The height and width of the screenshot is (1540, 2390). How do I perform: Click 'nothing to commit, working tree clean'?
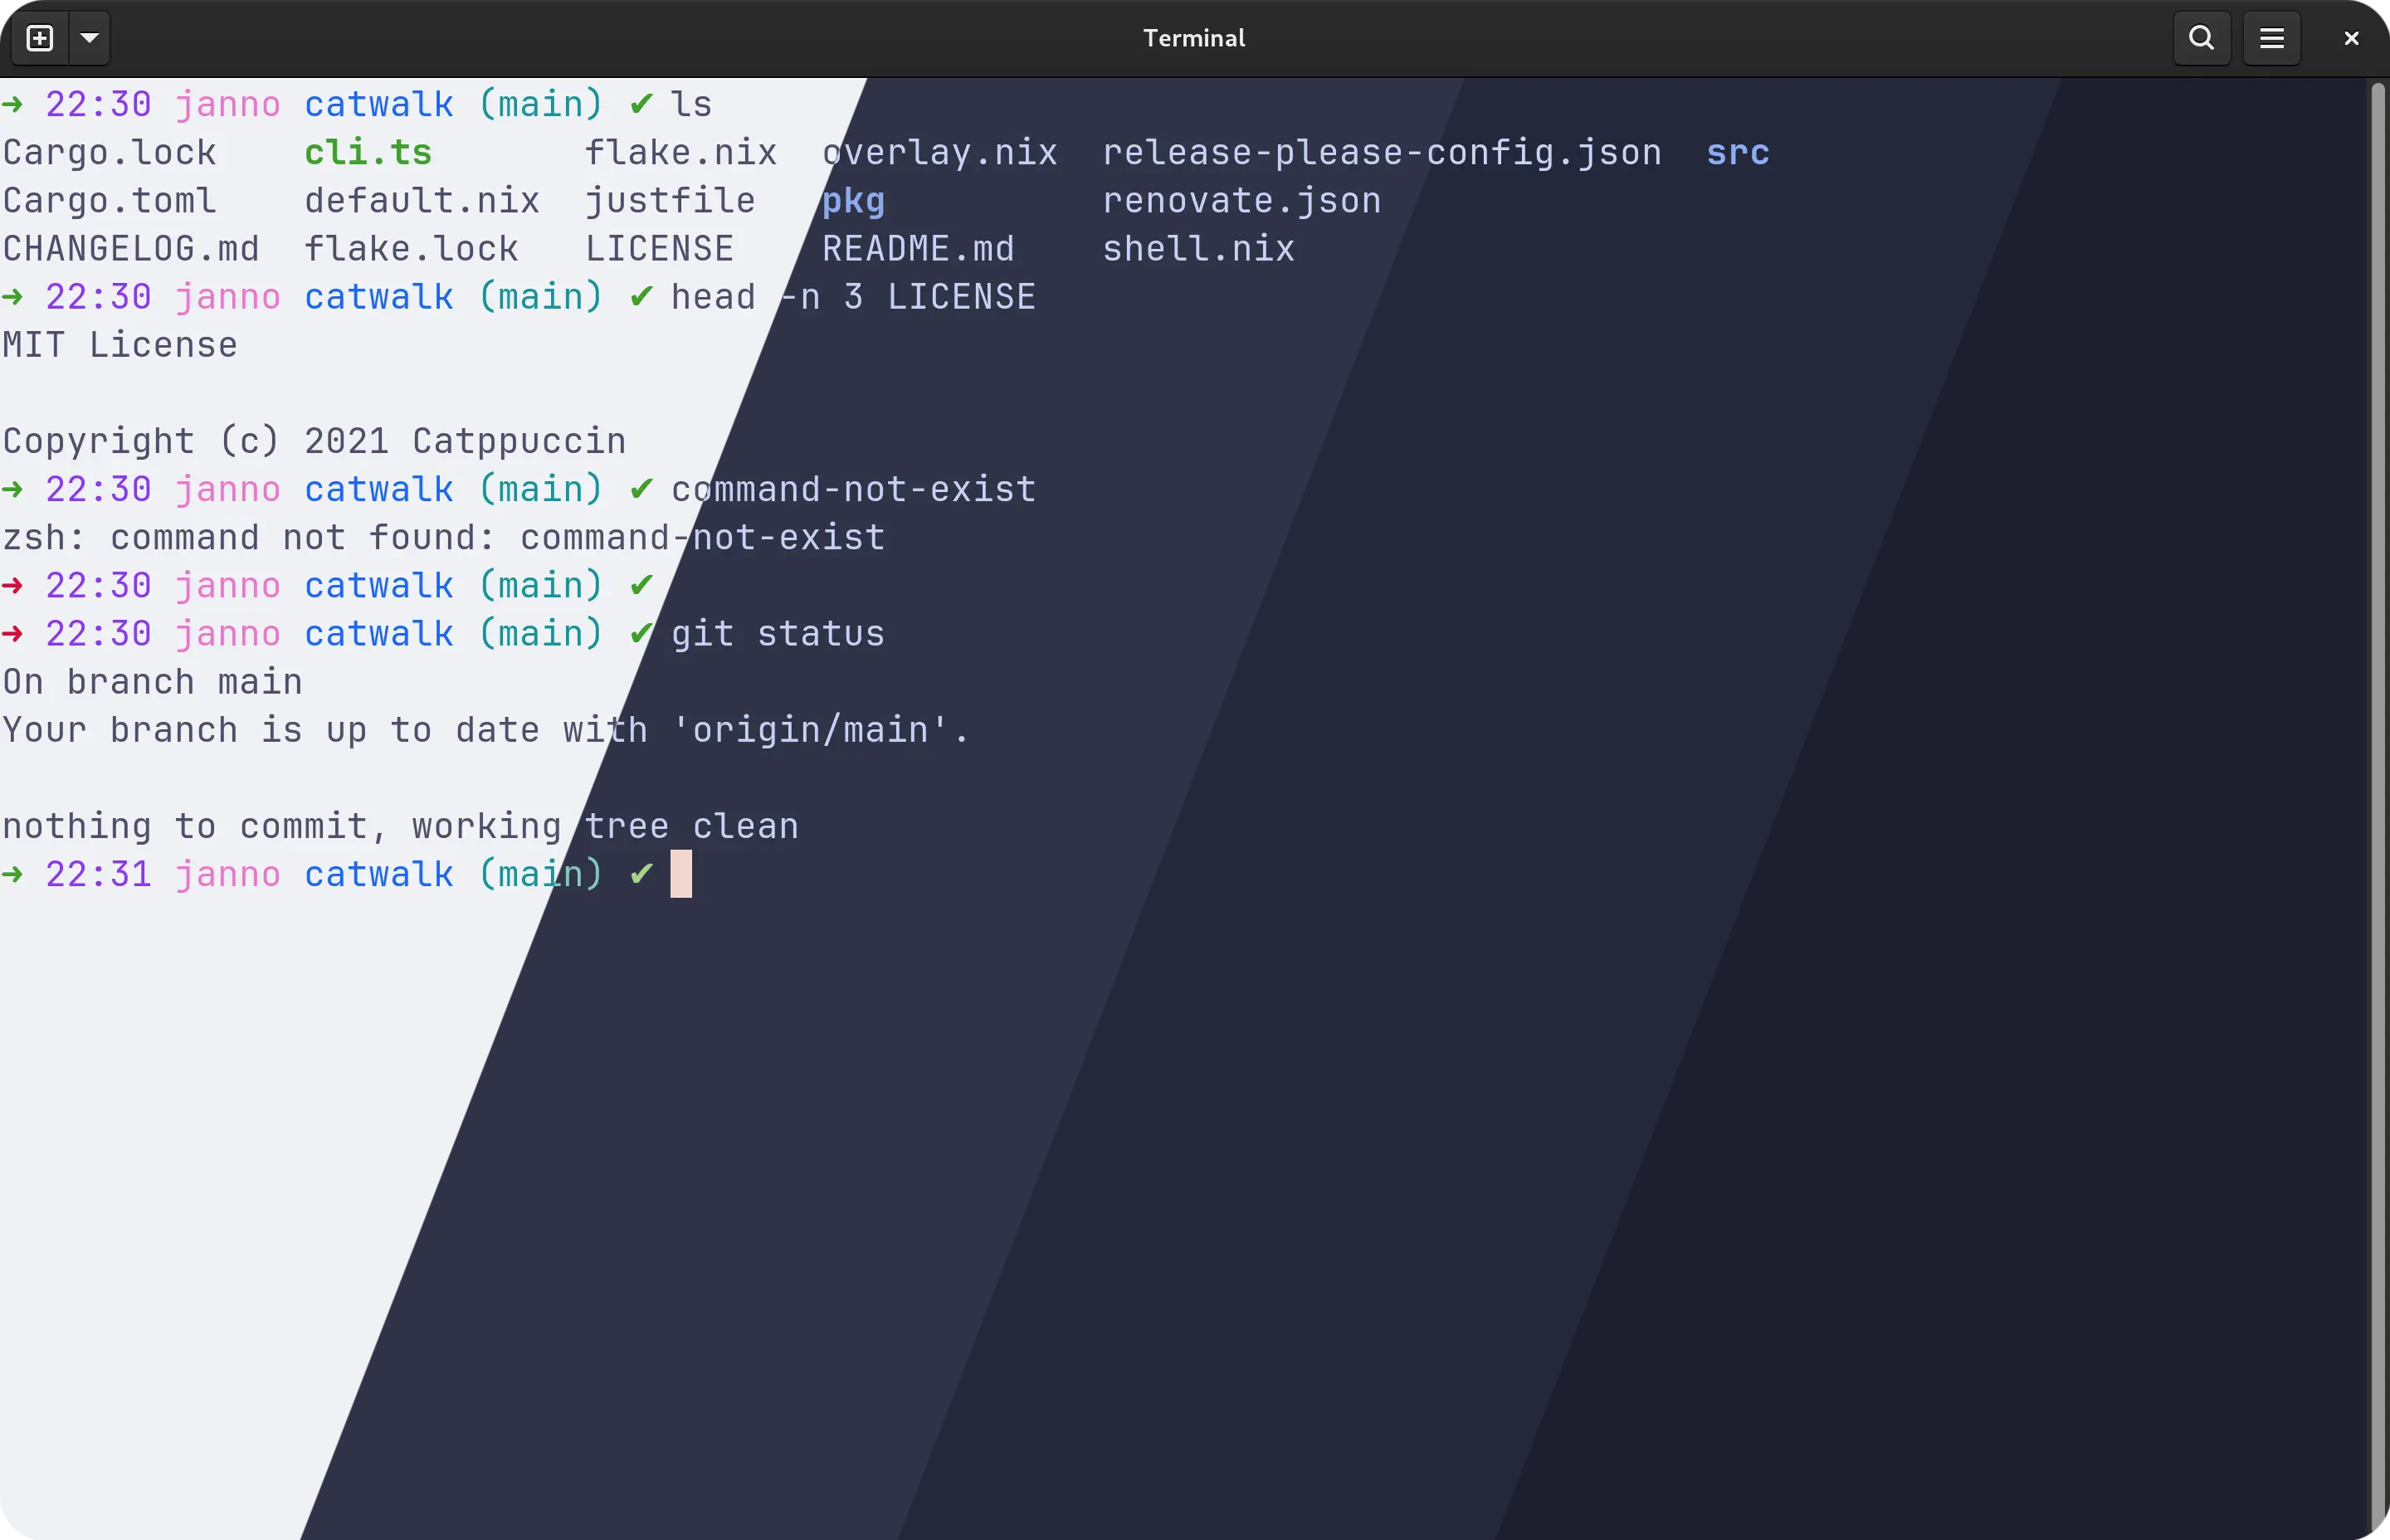click(400, 826)
